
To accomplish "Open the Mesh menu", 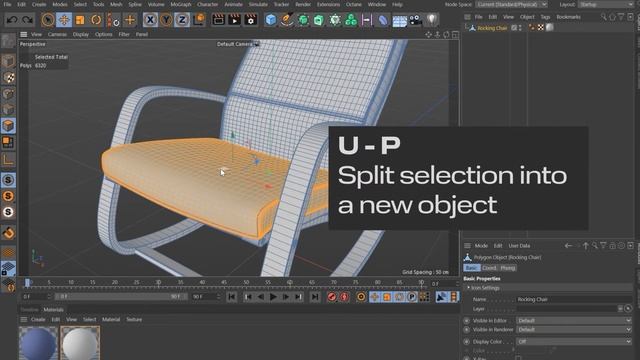I will 116,4.
